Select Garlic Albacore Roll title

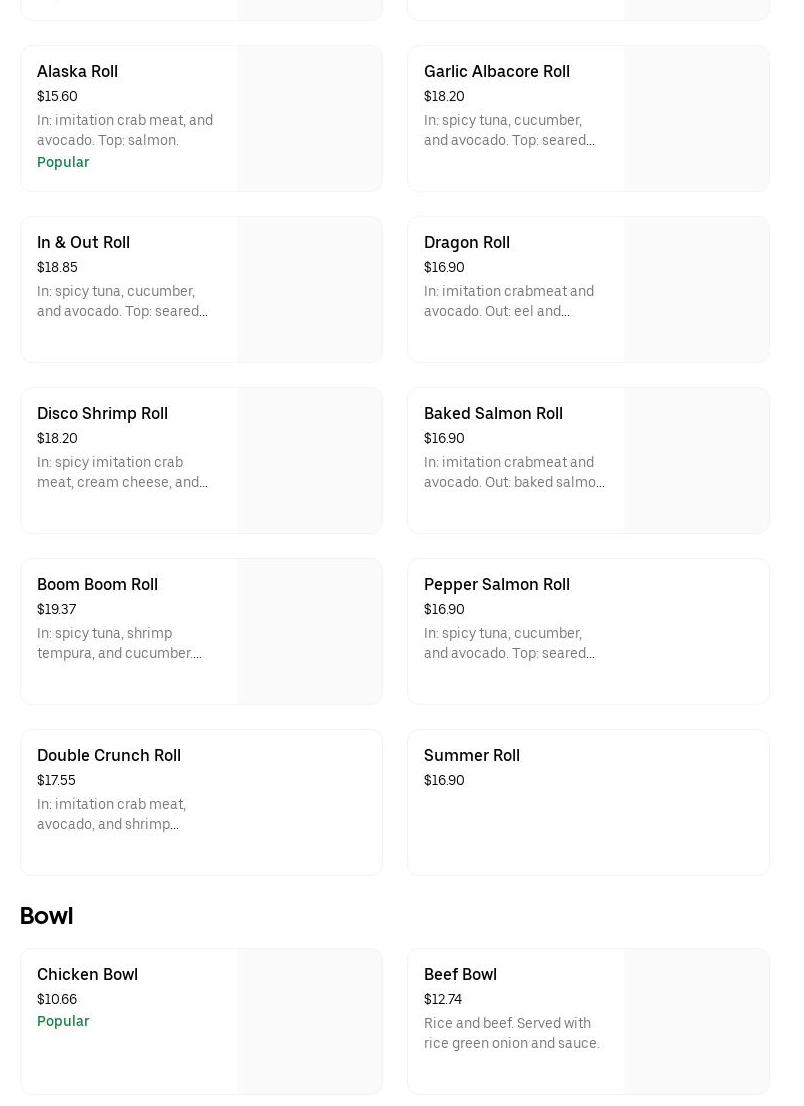[496, 72]
